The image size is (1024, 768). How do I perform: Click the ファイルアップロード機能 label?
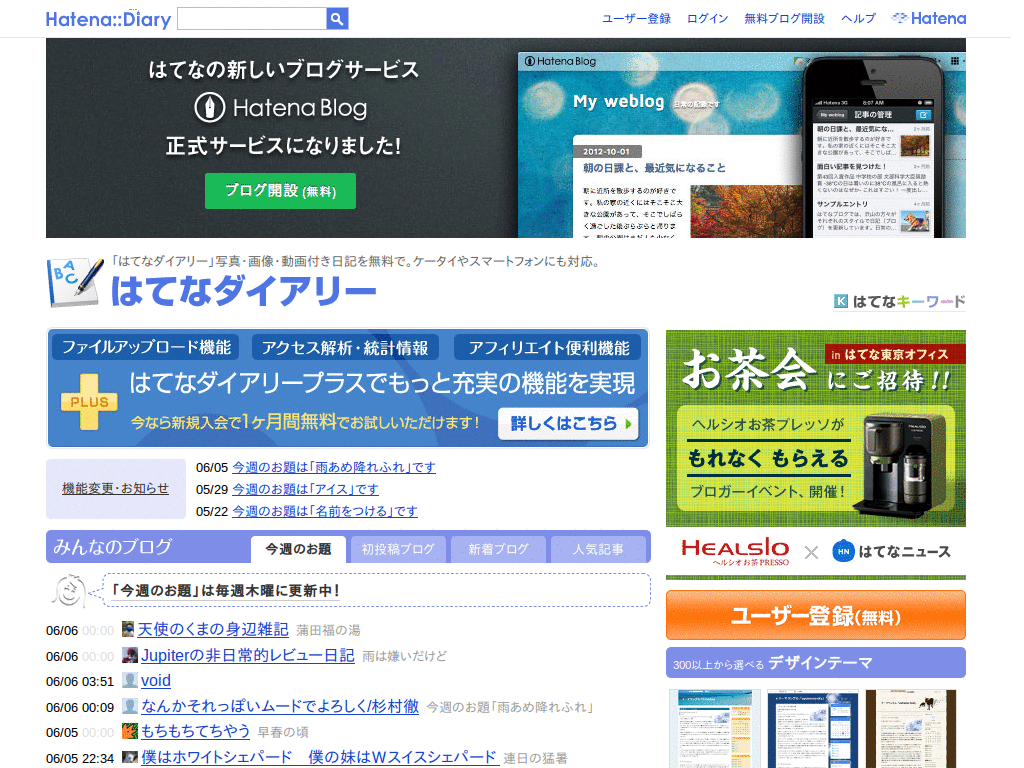pos(146,347)
